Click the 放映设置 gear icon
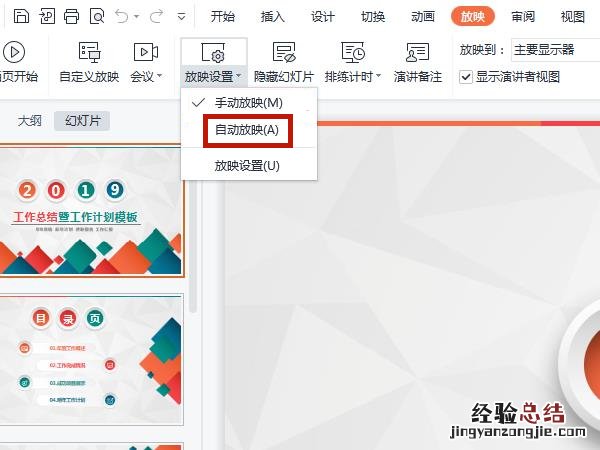Image resolution: width=600 pixels, height=450 pixels. point(213,52)
